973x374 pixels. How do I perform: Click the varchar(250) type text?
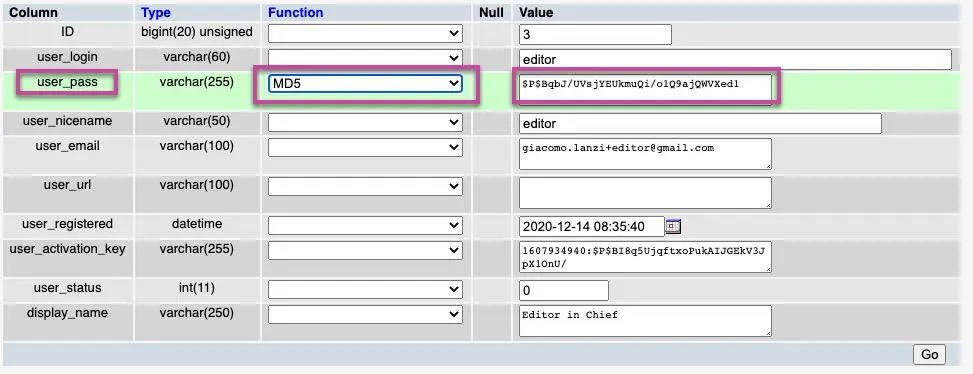[197, 313]
